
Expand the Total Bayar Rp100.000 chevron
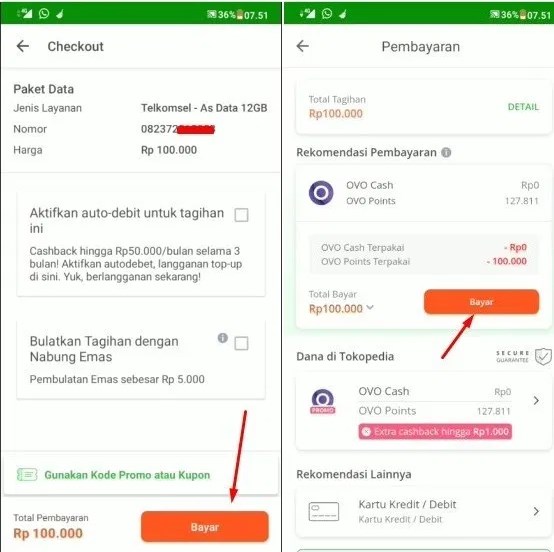(370, 307)
